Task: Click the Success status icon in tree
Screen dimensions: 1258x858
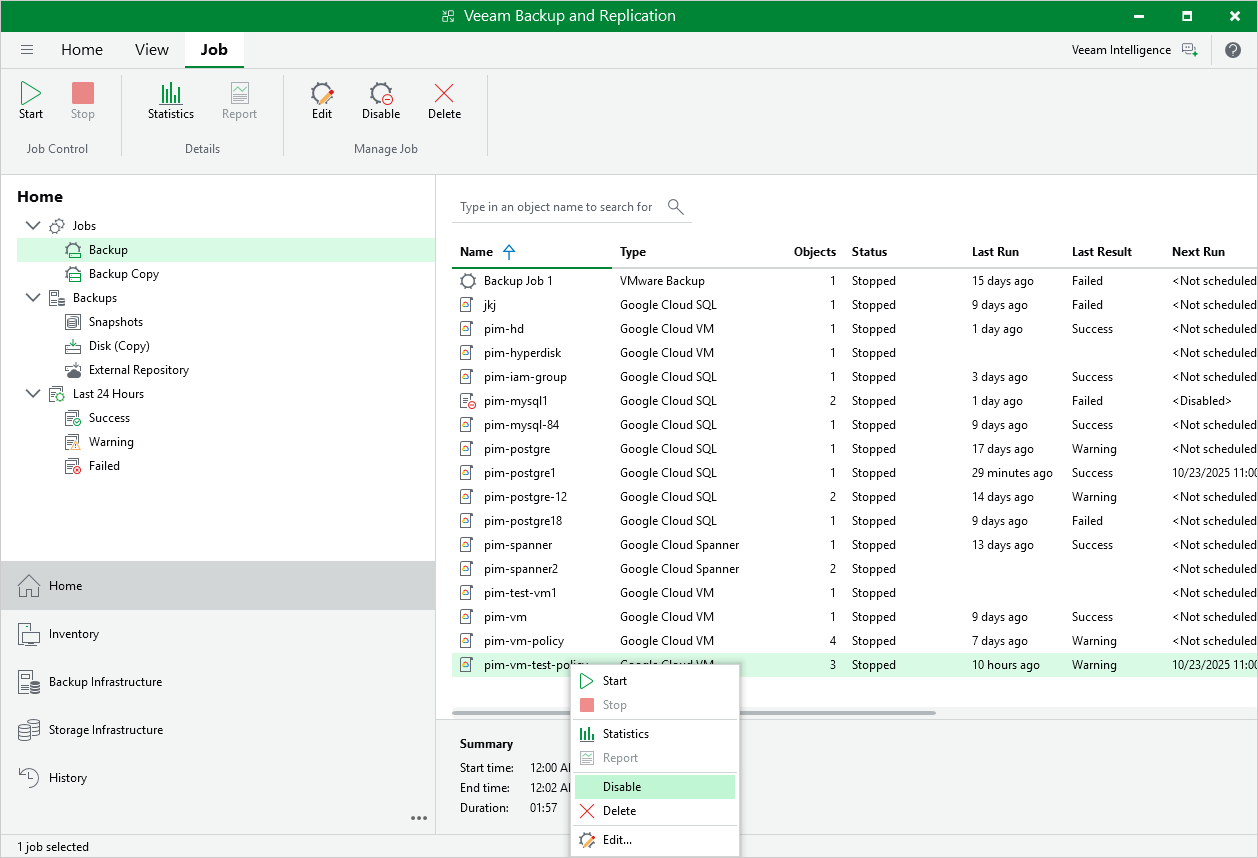Action: [73, 418]
